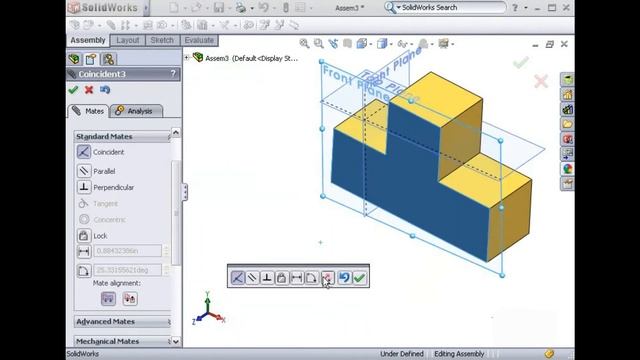The image size is (640, 360).
Task: Open the PropertyManager tab icon
Action: 91,59
